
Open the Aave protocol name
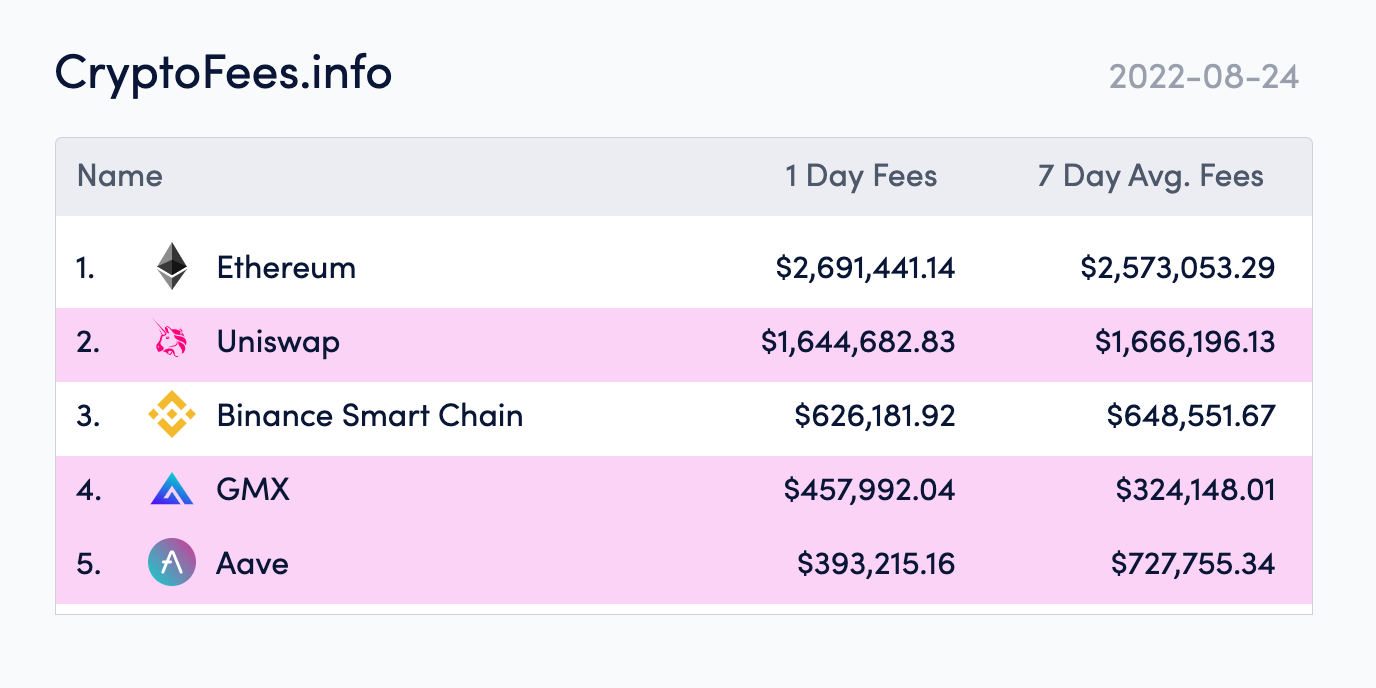pos(252,563)
